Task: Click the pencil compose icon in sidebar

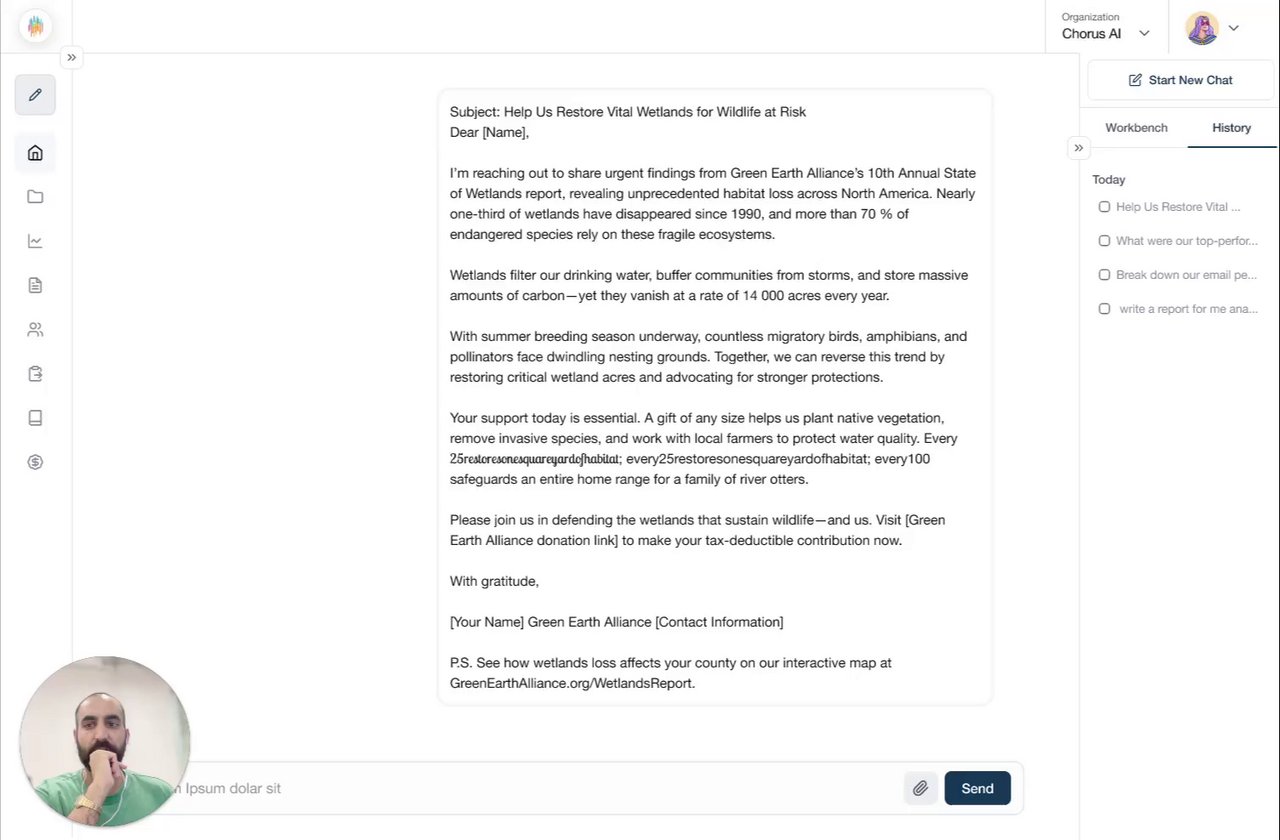Action: click(35, 95)
